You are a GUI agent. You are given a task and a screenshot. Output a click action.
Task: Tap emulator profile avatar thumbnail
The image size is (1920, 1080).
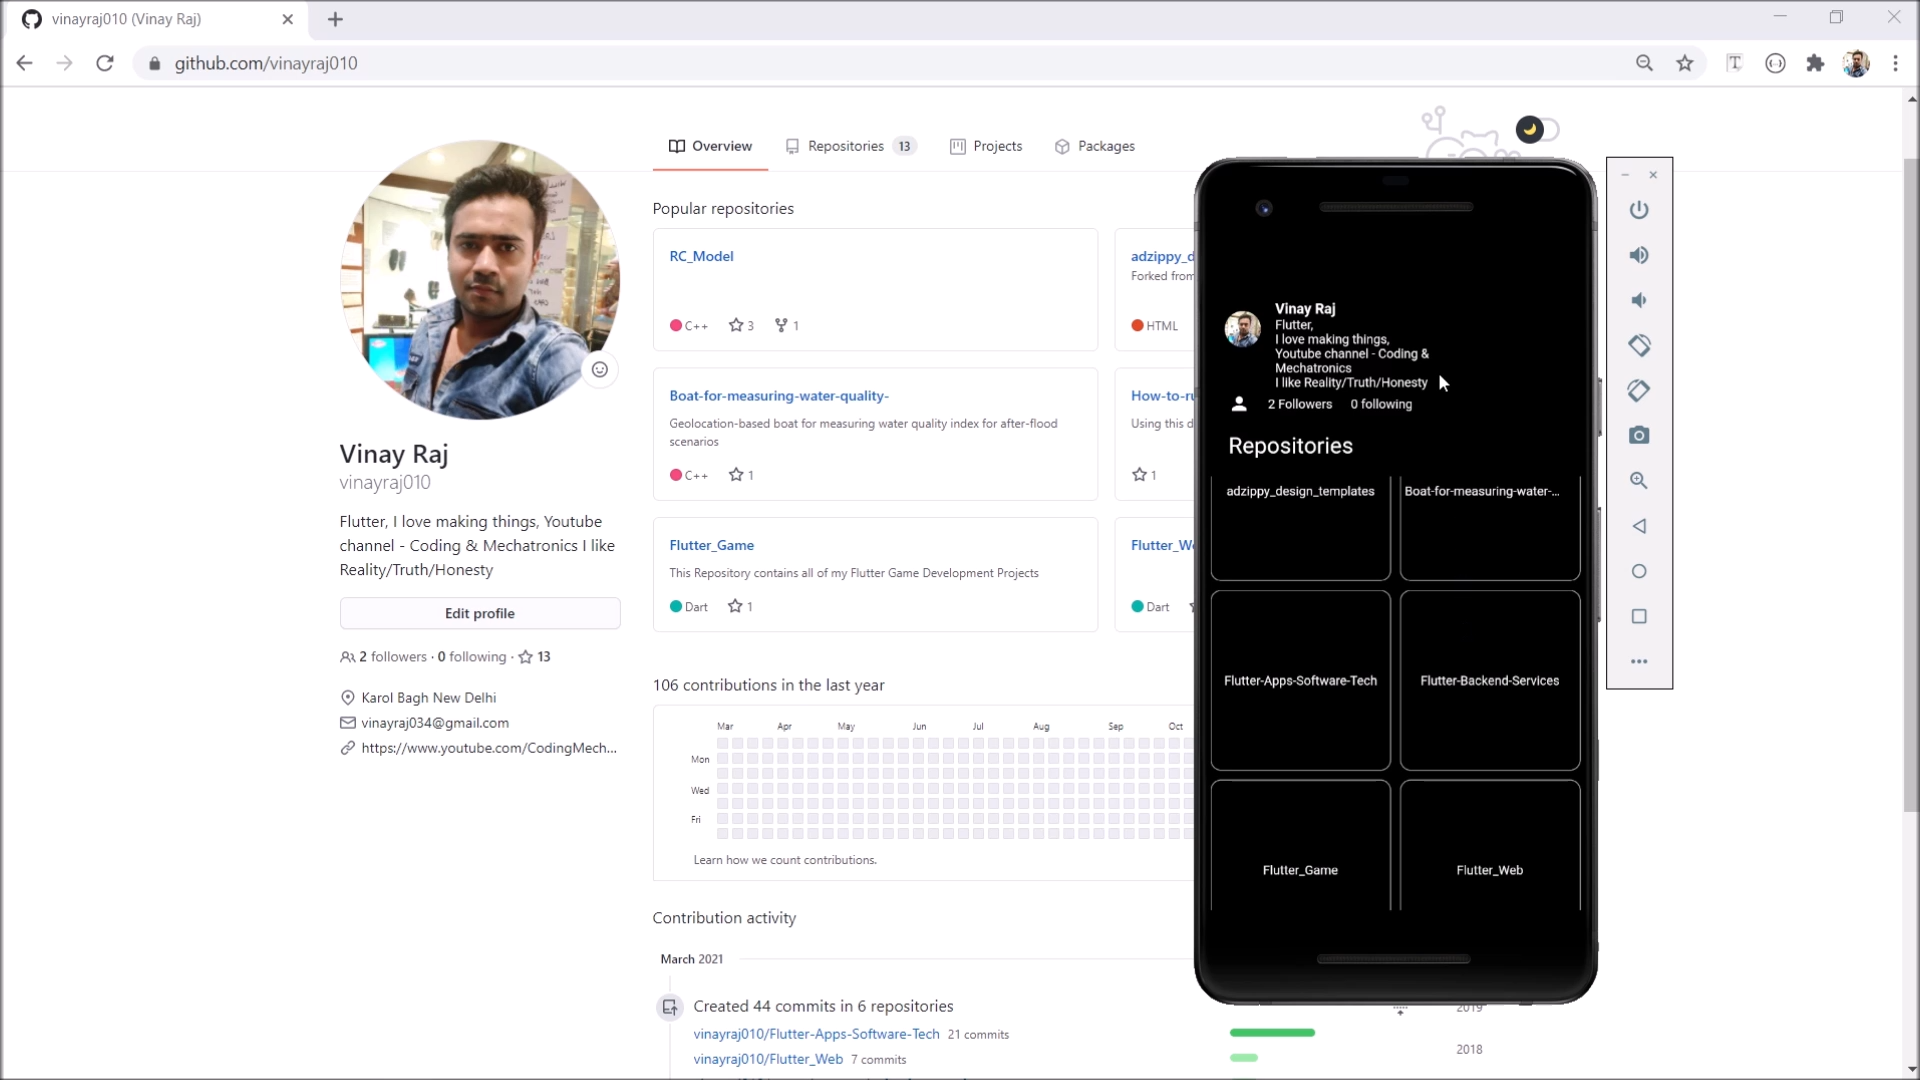[x=1243, y=329]
